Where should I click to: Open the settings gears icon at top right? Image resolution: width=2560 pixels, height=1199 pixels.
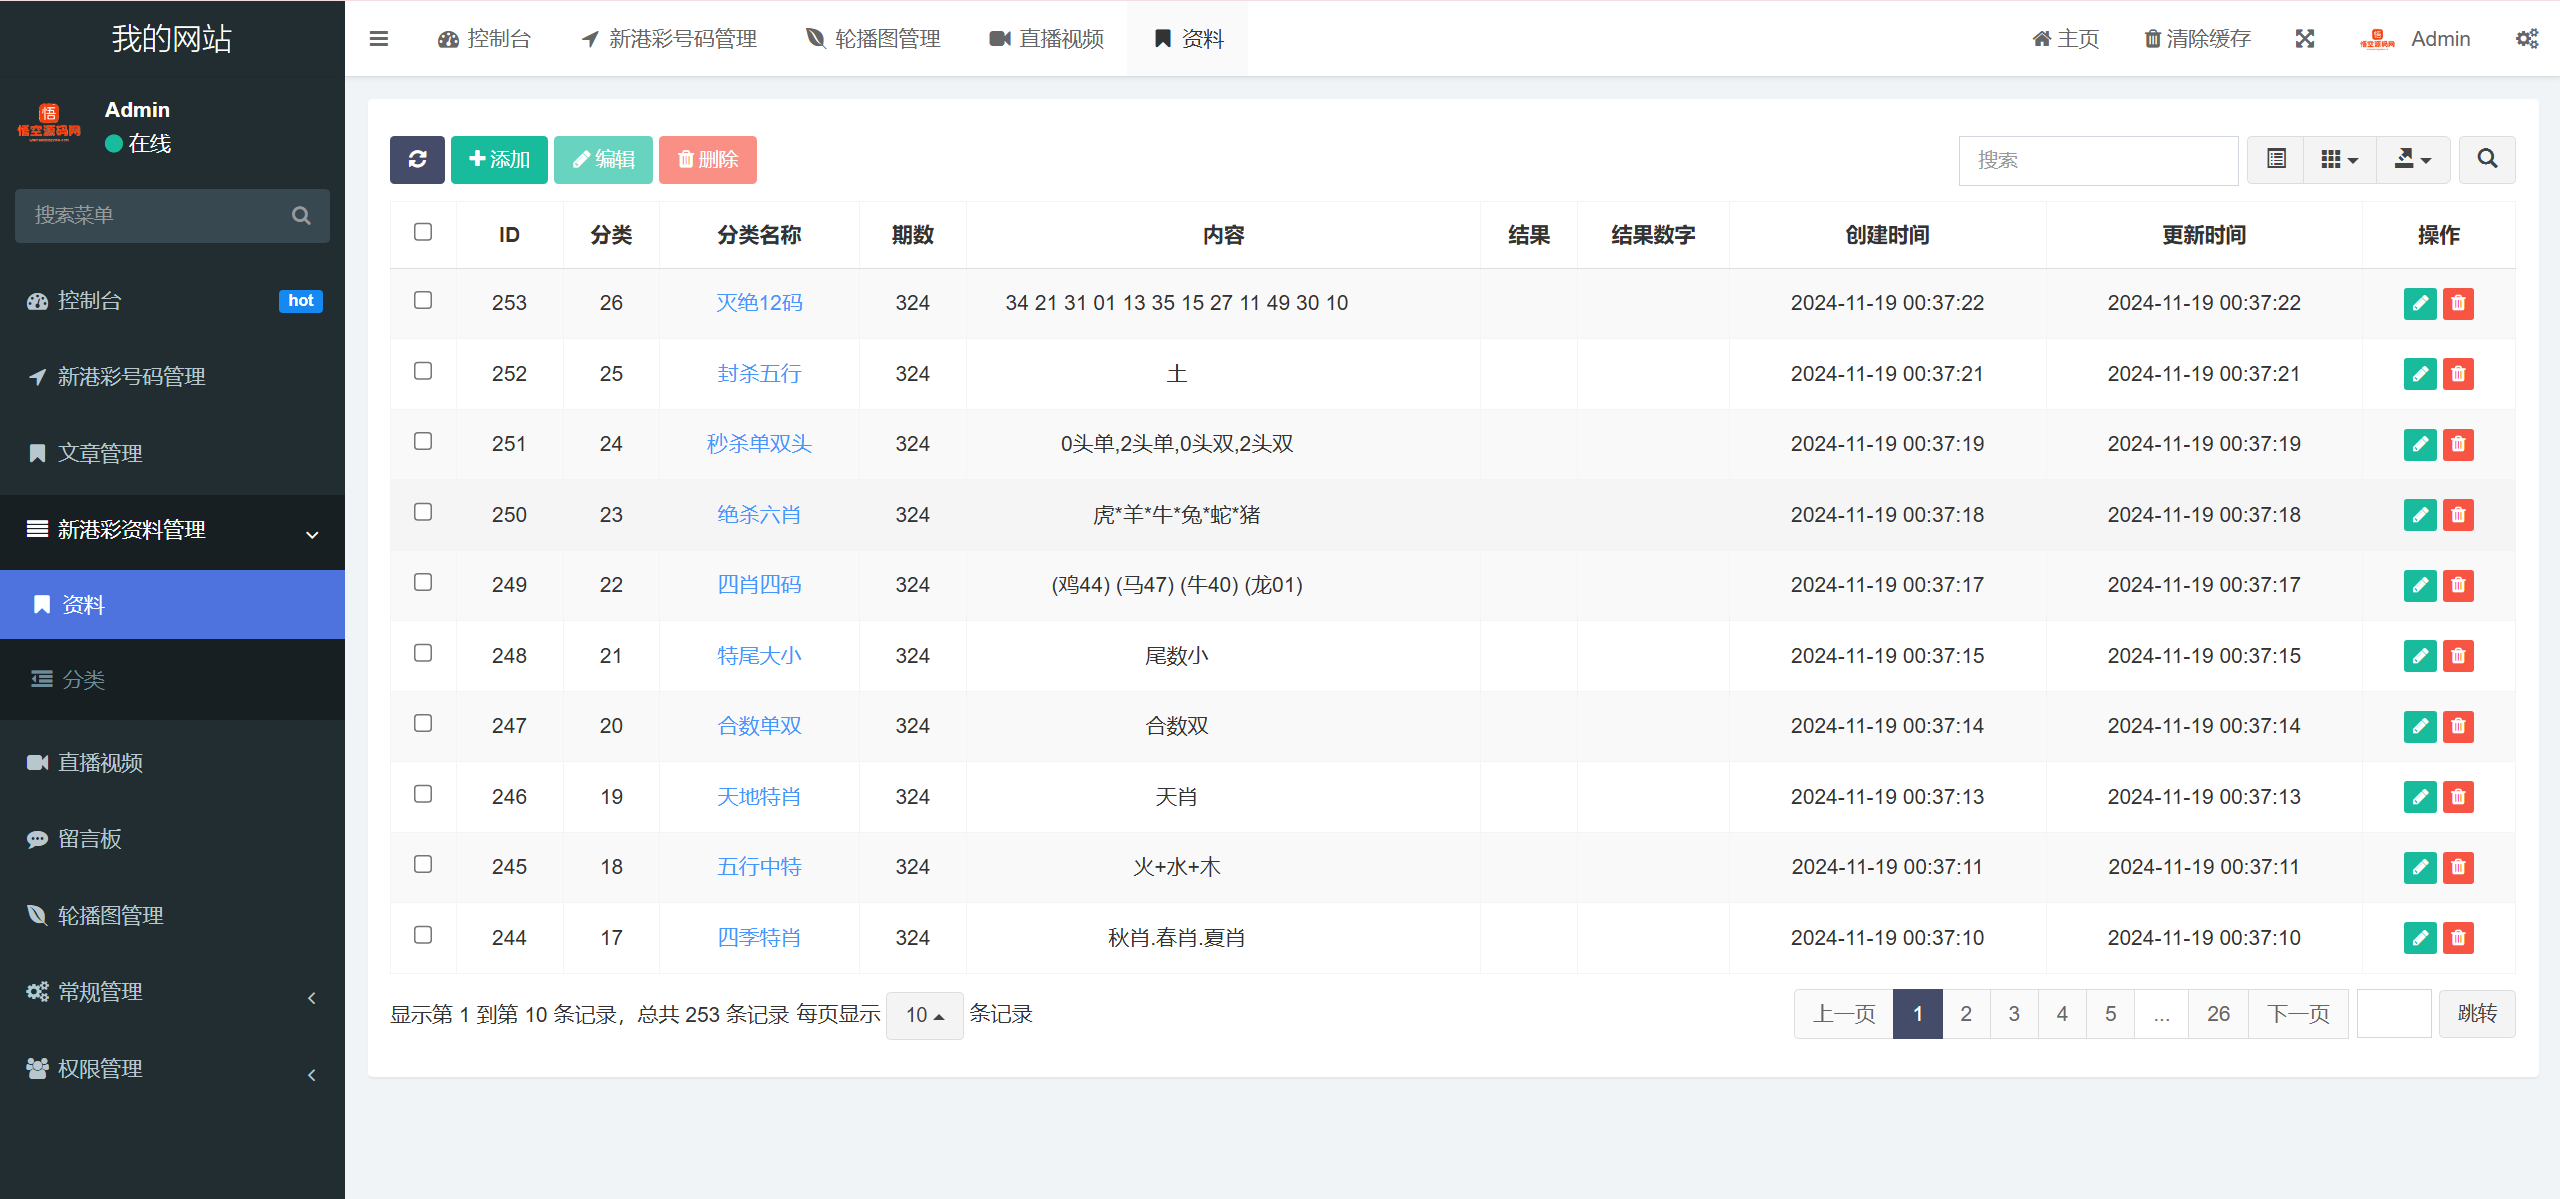click(2527, 39)
